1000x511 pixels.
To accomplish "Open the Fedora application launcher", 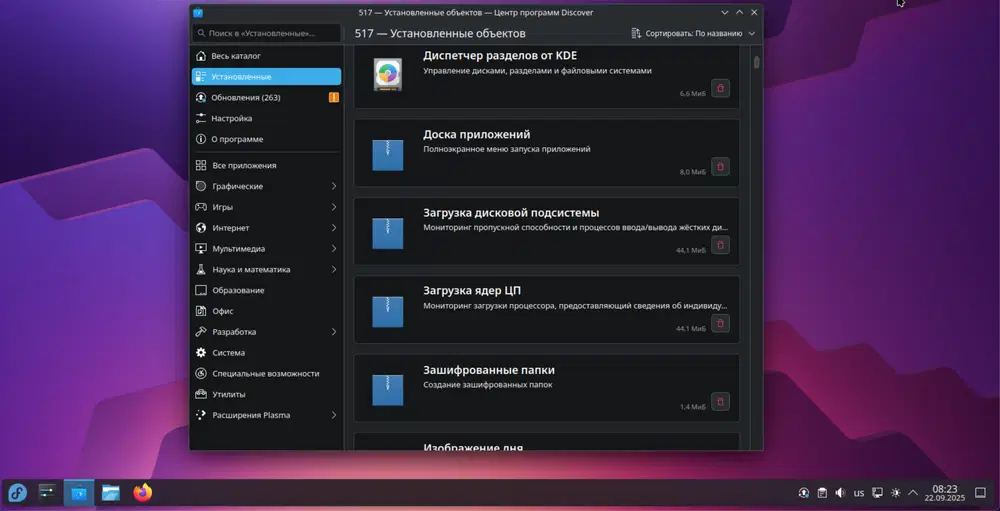I will [x=17, y=493].
